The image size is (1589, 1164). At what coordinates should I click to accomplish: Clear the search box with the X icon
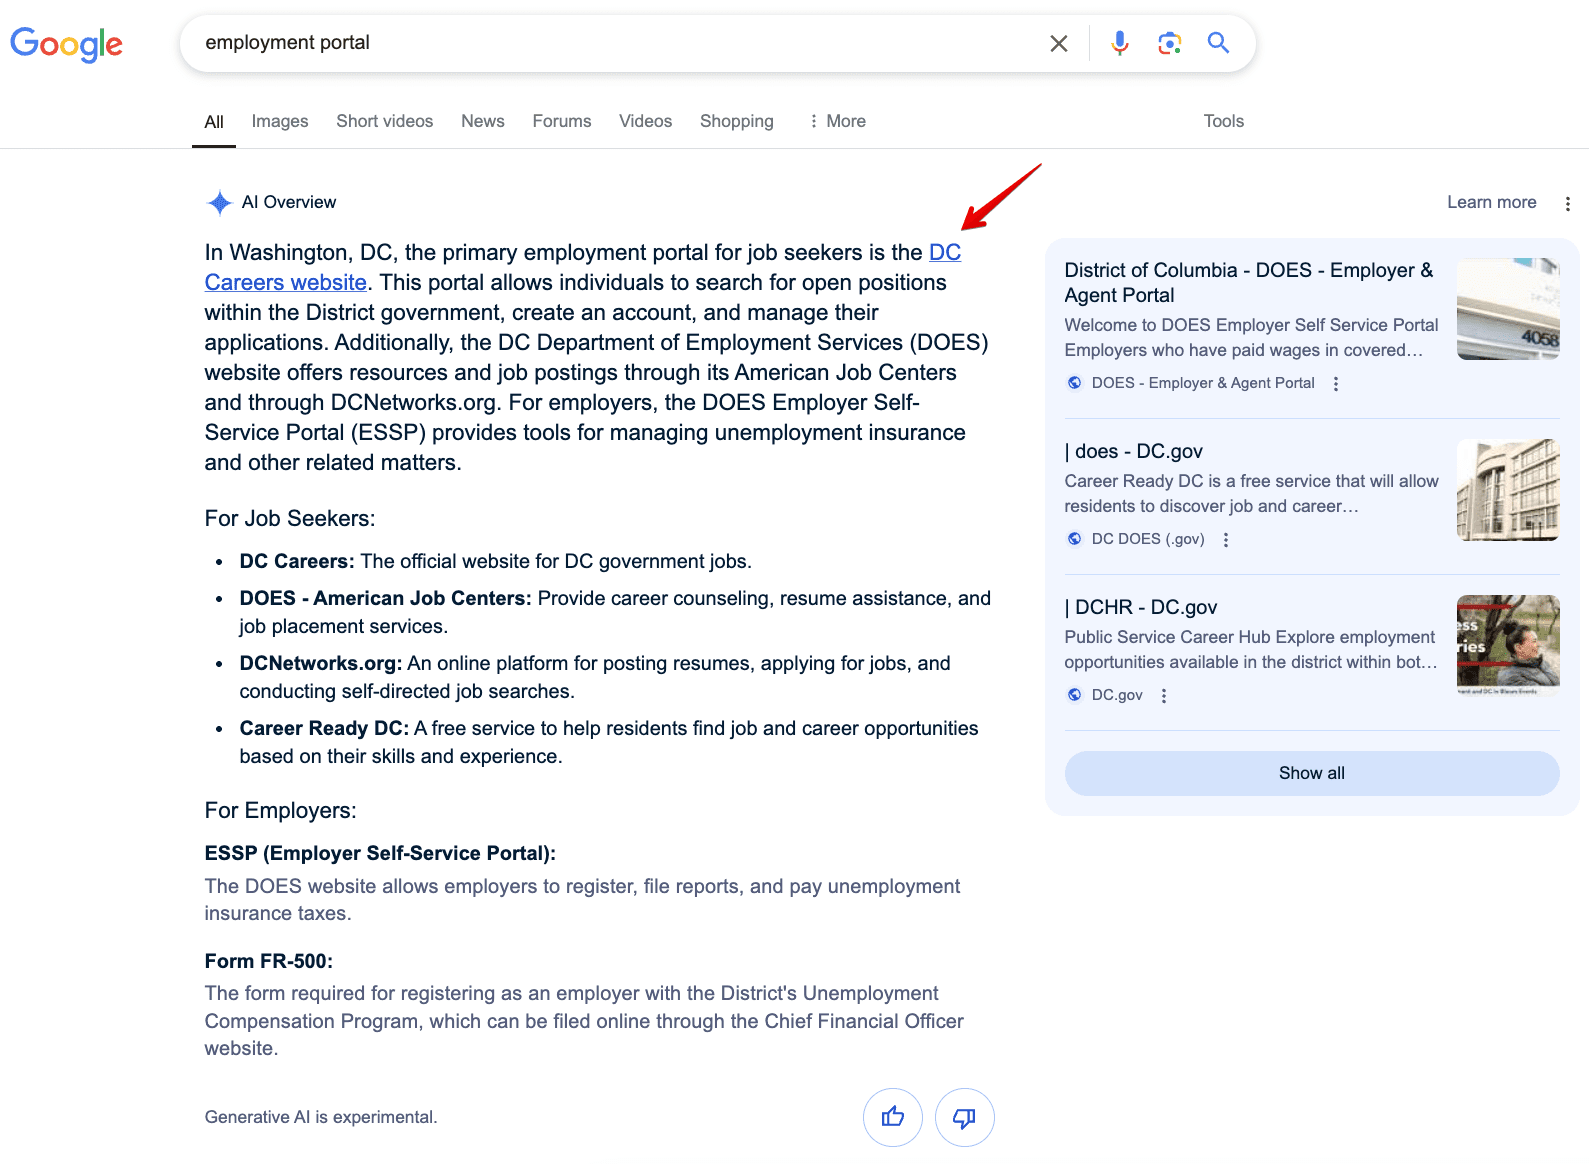coord(1058,43)
